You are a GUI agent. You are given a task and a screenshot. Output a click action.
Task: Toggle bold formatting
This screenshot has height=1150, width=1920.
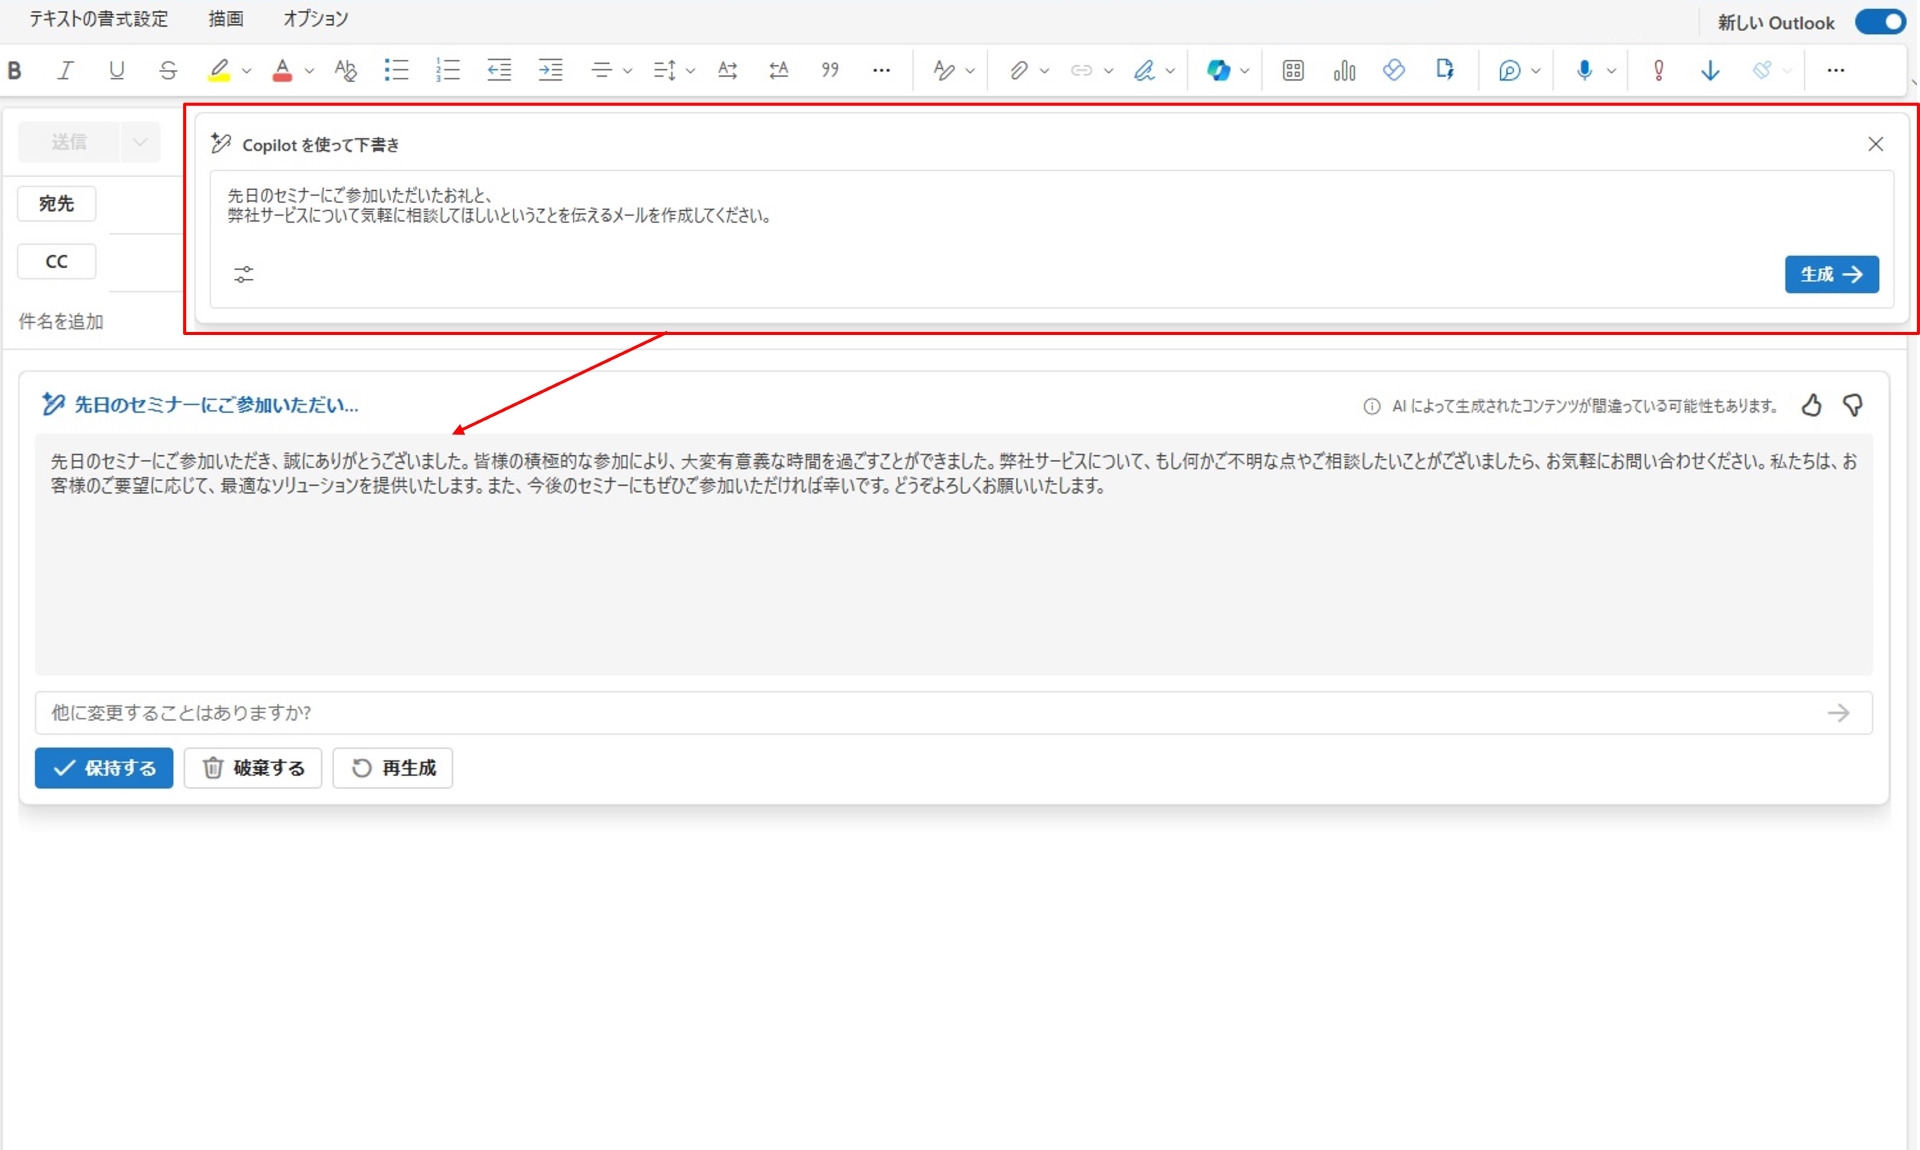pos(14,70)
